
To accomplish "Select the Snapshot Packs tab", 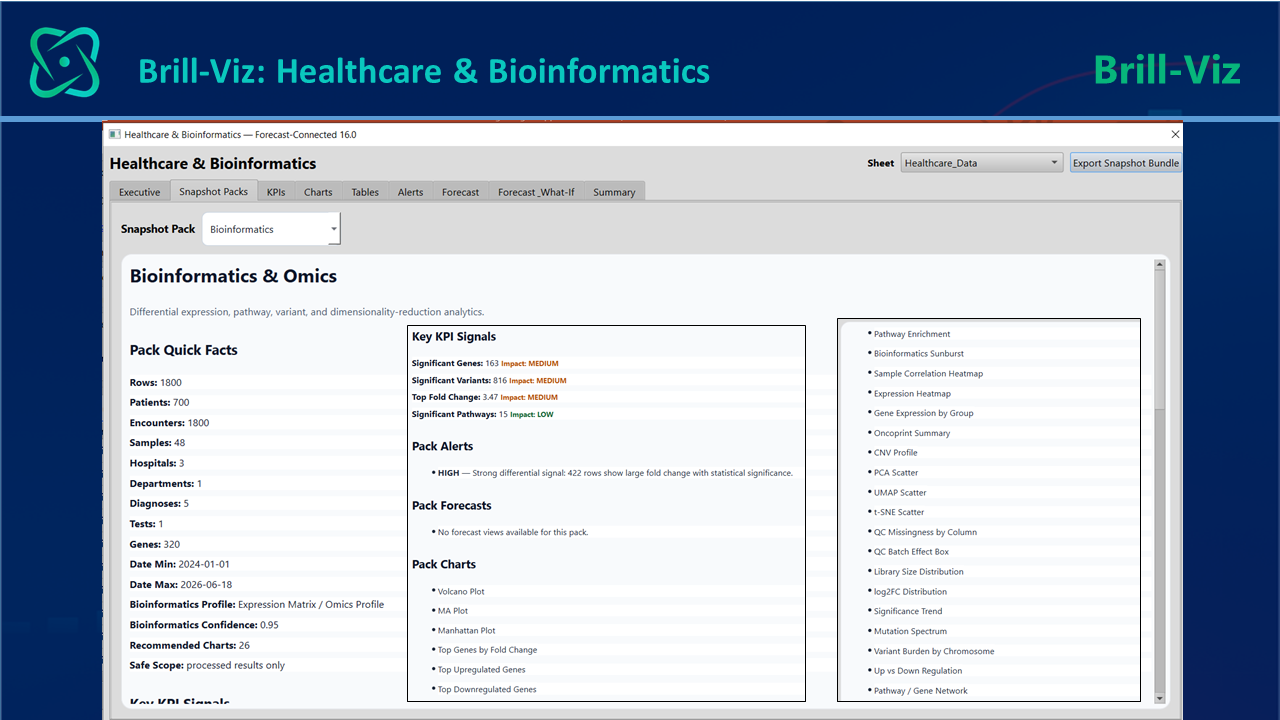I will click(x=214, y=191).
